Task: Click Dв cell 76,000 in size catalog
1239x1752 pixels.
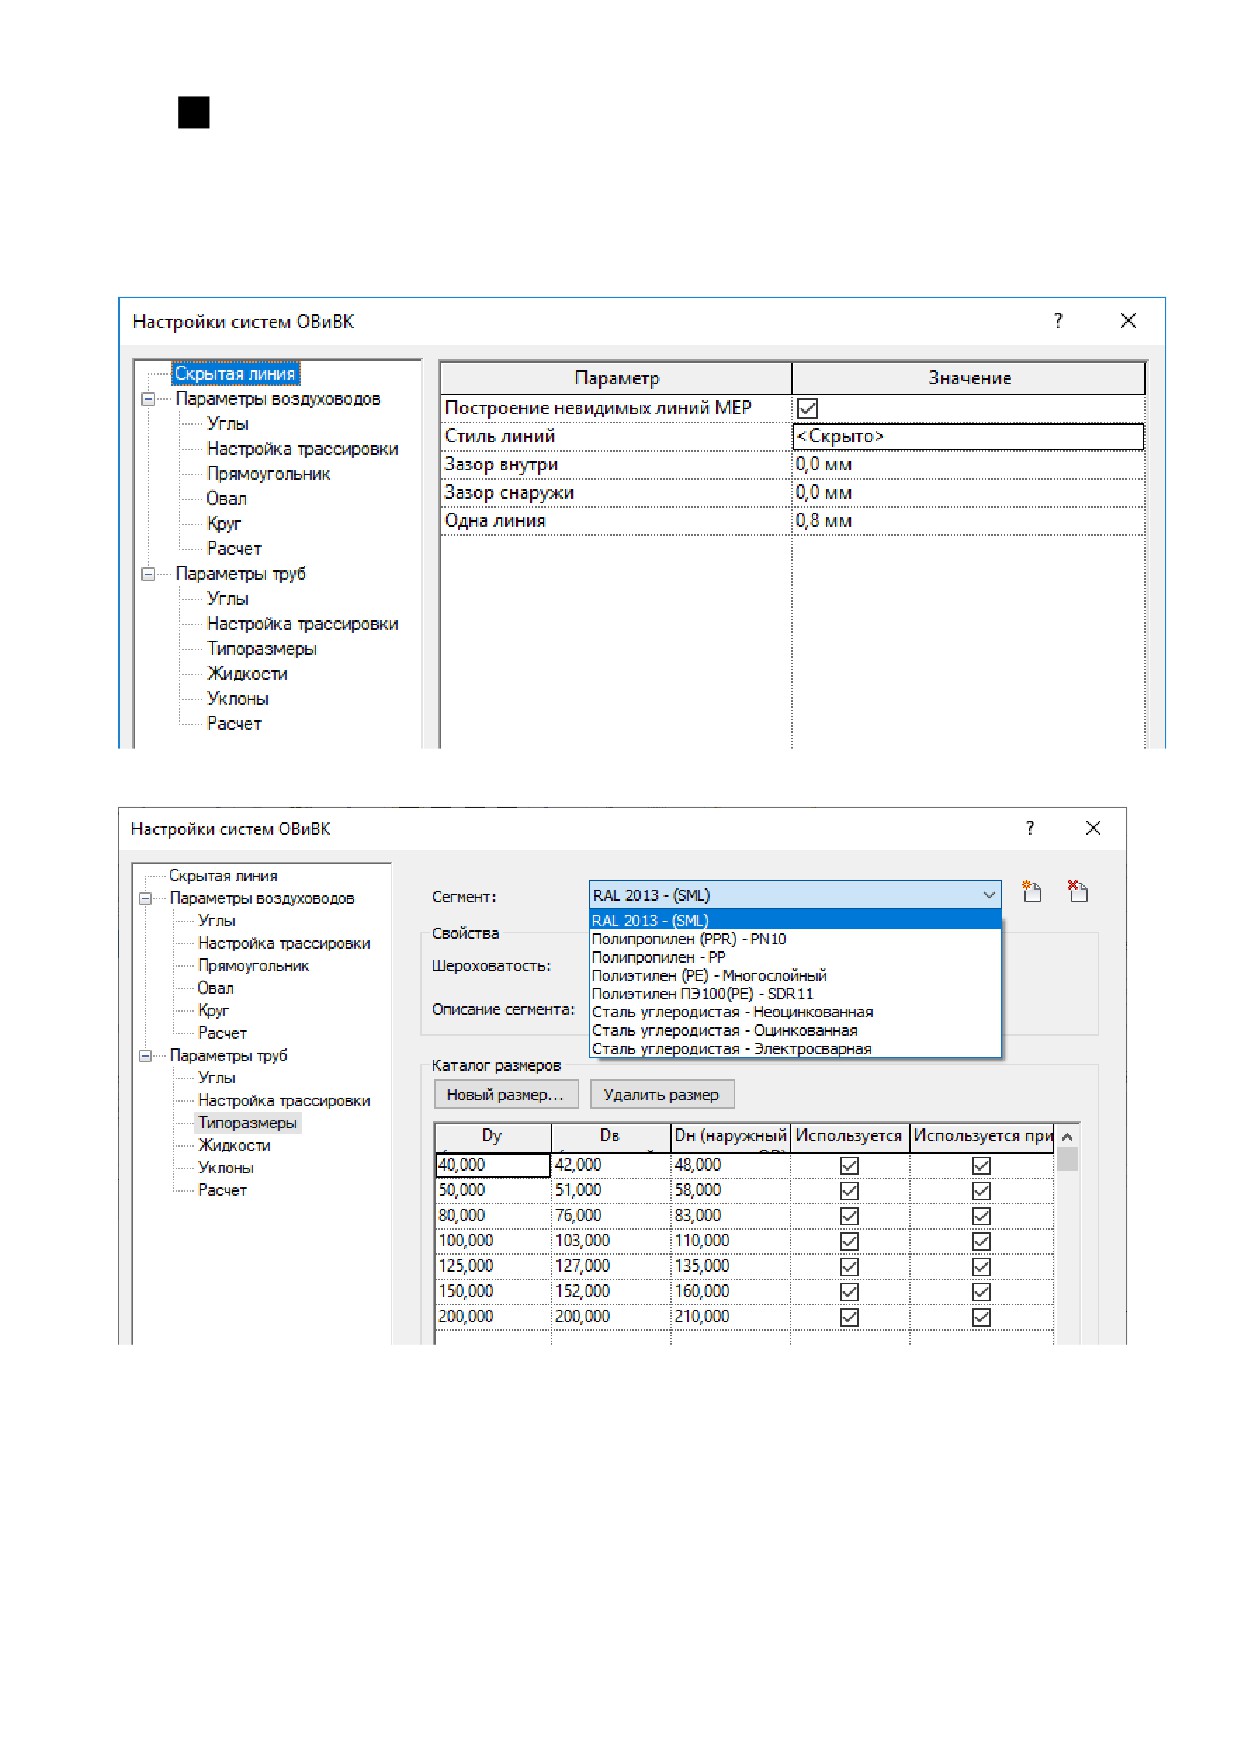Action: click(x=611, y=1215)
